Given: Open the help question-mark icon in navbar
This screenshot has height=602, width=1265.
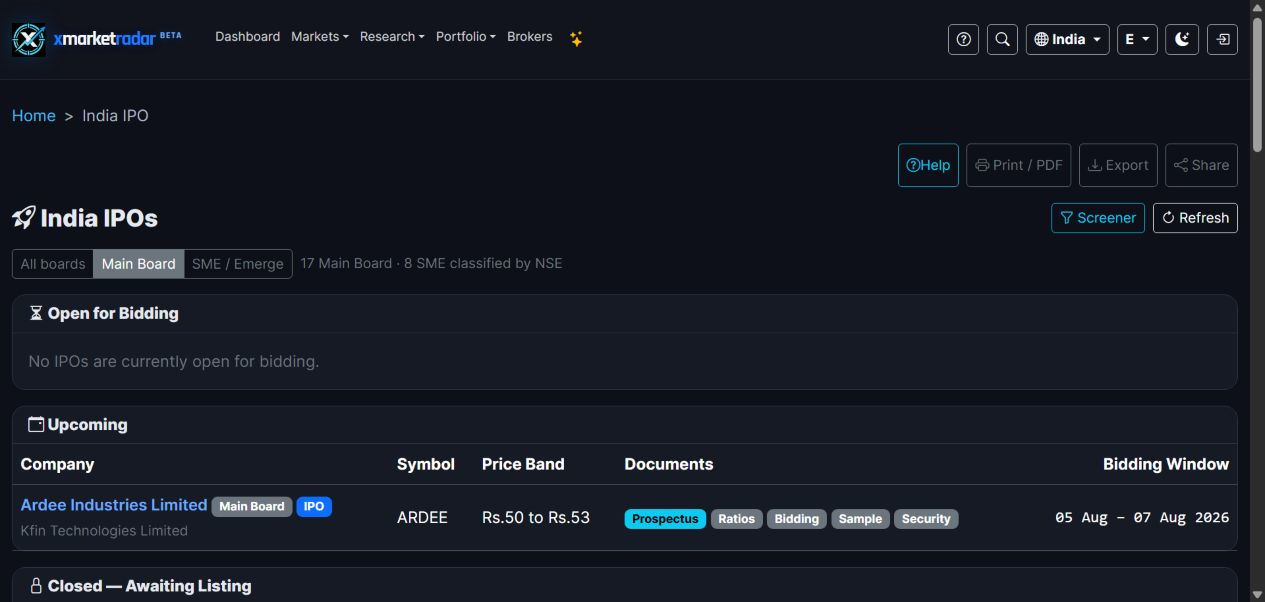Looking at the screenshot, I should click(963, 39).
